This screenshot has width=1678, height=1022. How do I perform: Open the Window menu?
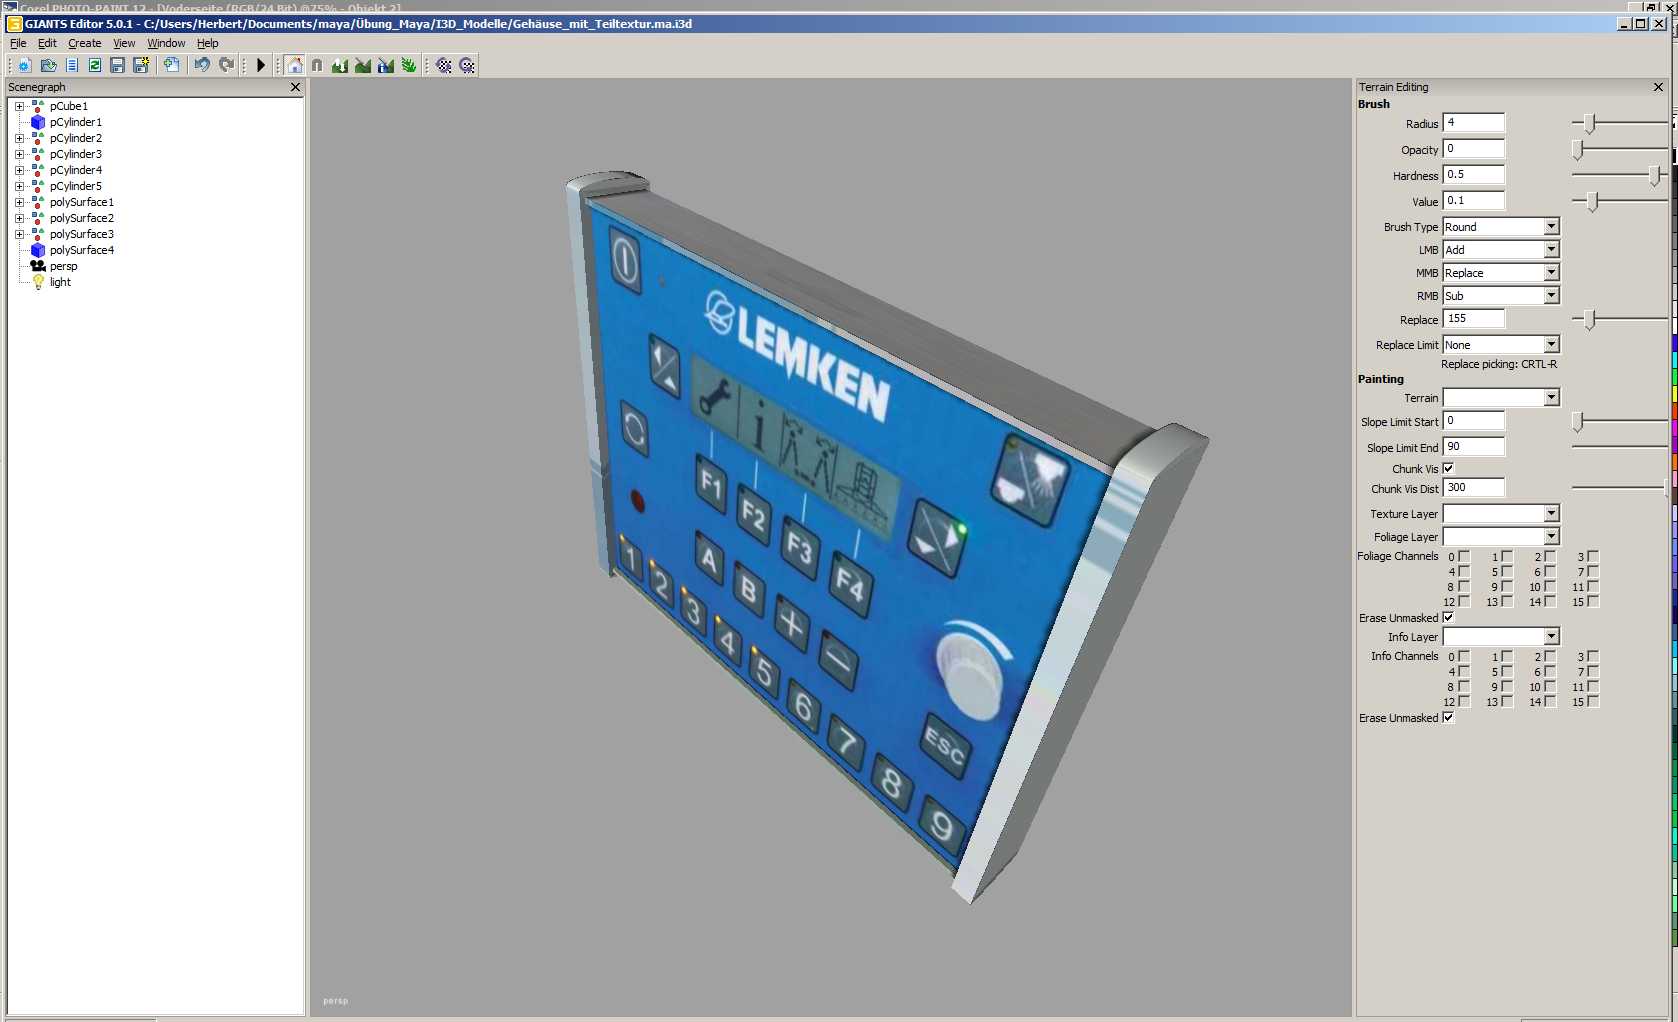coord(166,43)
